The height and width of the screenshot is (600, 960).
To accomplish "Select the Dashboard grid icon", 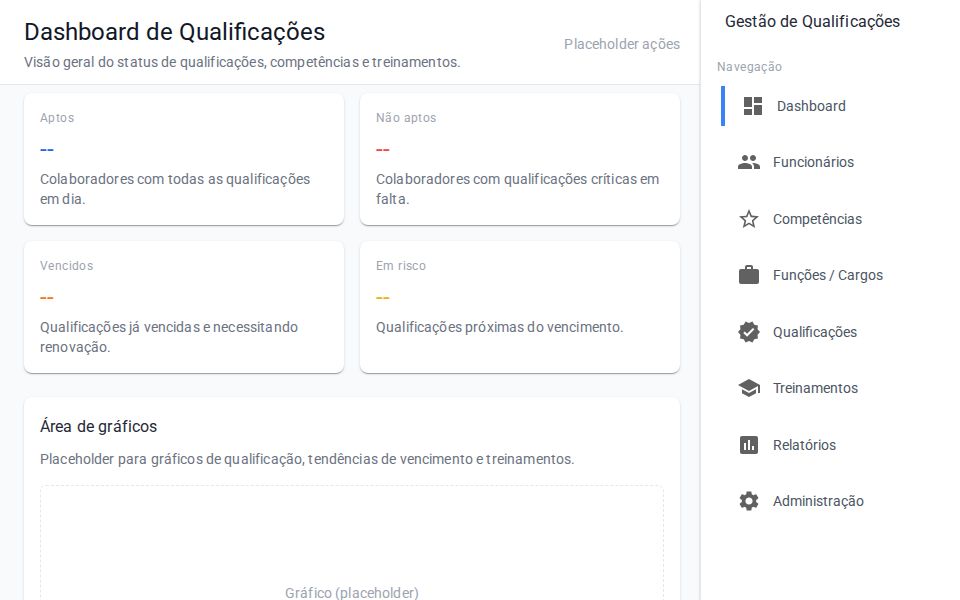I will click(x=753, y=106).
